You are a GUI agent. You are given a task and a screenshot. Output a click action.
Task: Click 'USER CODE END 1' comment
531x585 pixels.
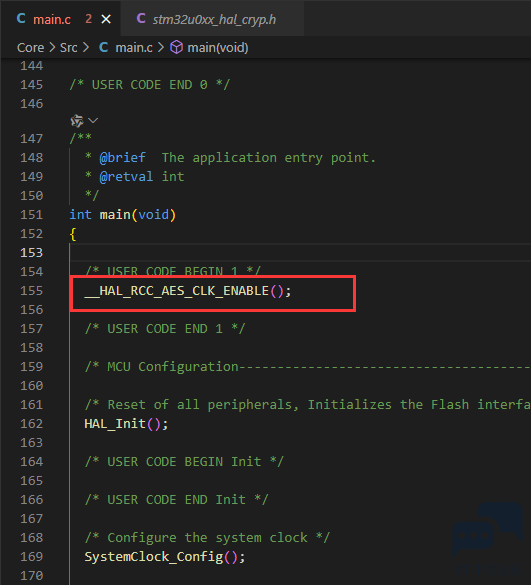[165, 329]
